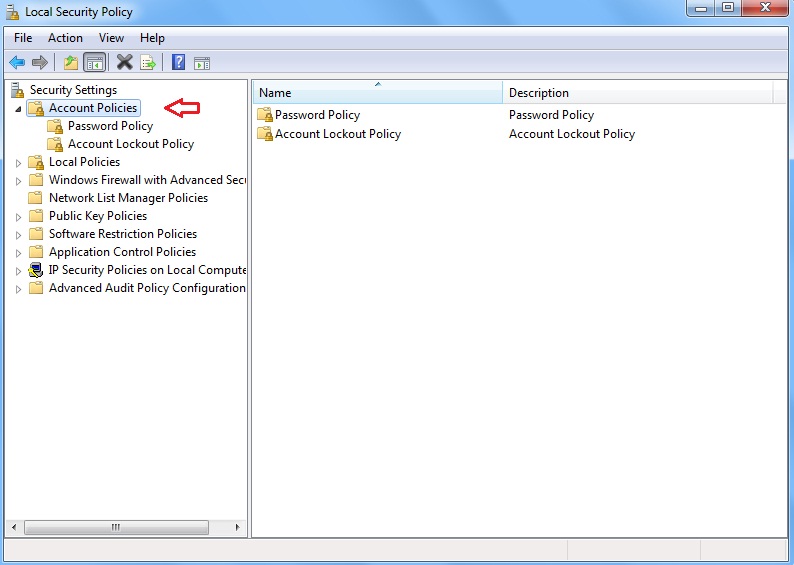
Task: Open the View menu
Action: (x=111, y=38)
